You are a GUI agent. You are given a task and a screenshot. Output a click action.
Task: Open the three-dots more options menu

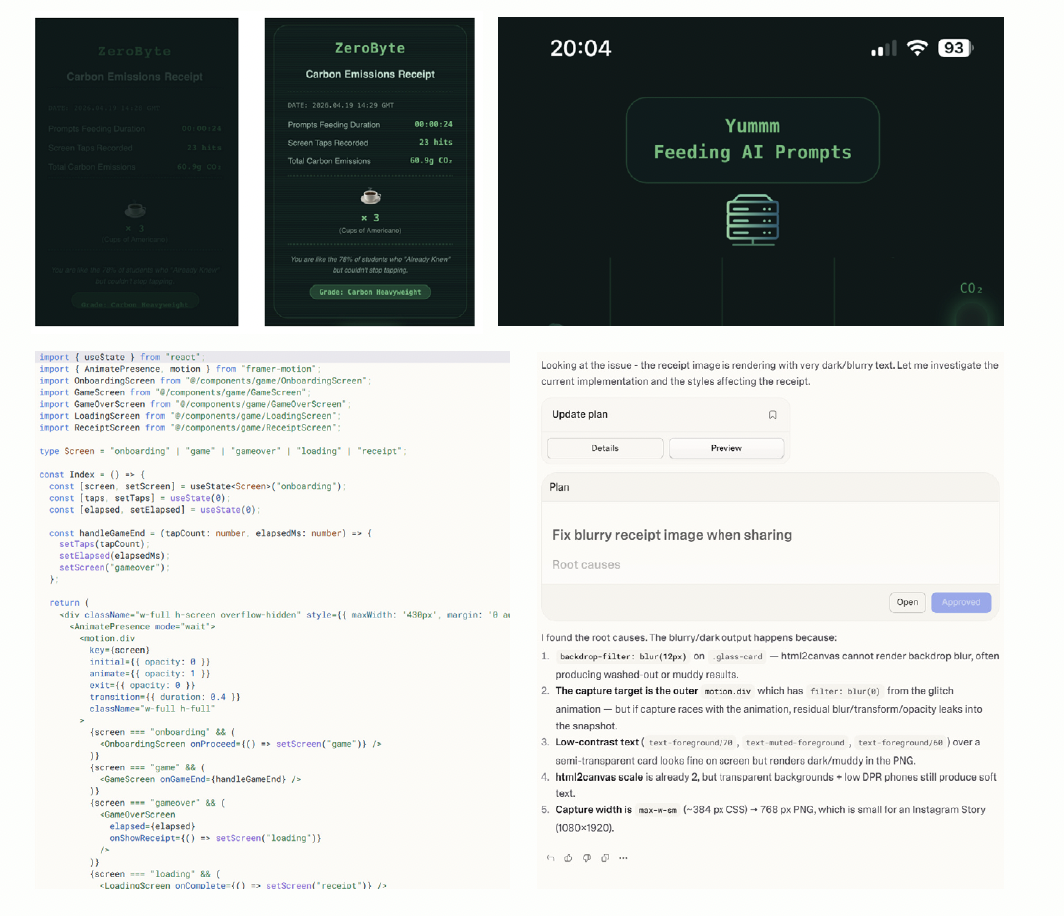click(x=623, y=858)
